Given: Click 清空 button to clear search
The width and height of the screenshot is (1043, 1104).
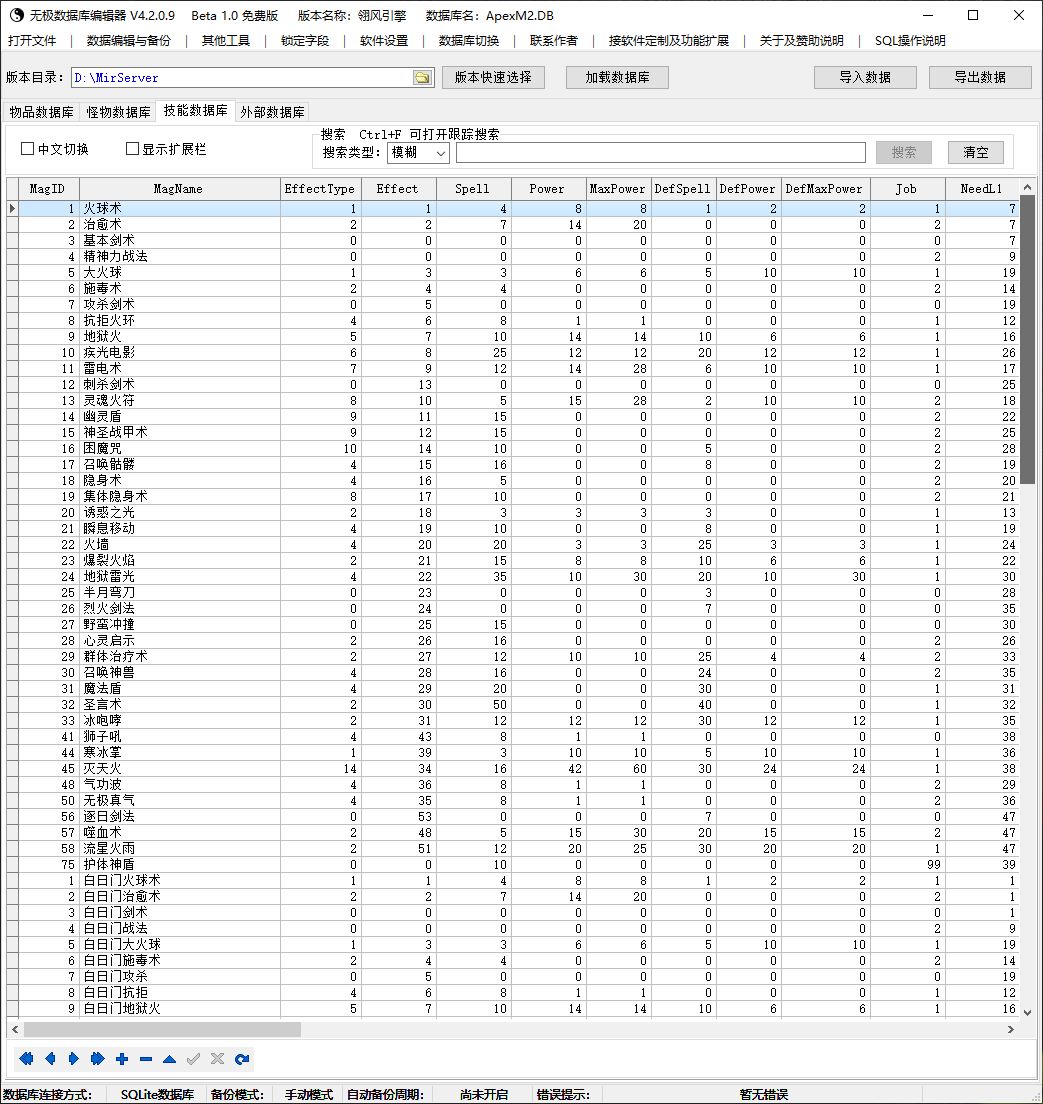Looking at the screenshot, I should 975,152.
